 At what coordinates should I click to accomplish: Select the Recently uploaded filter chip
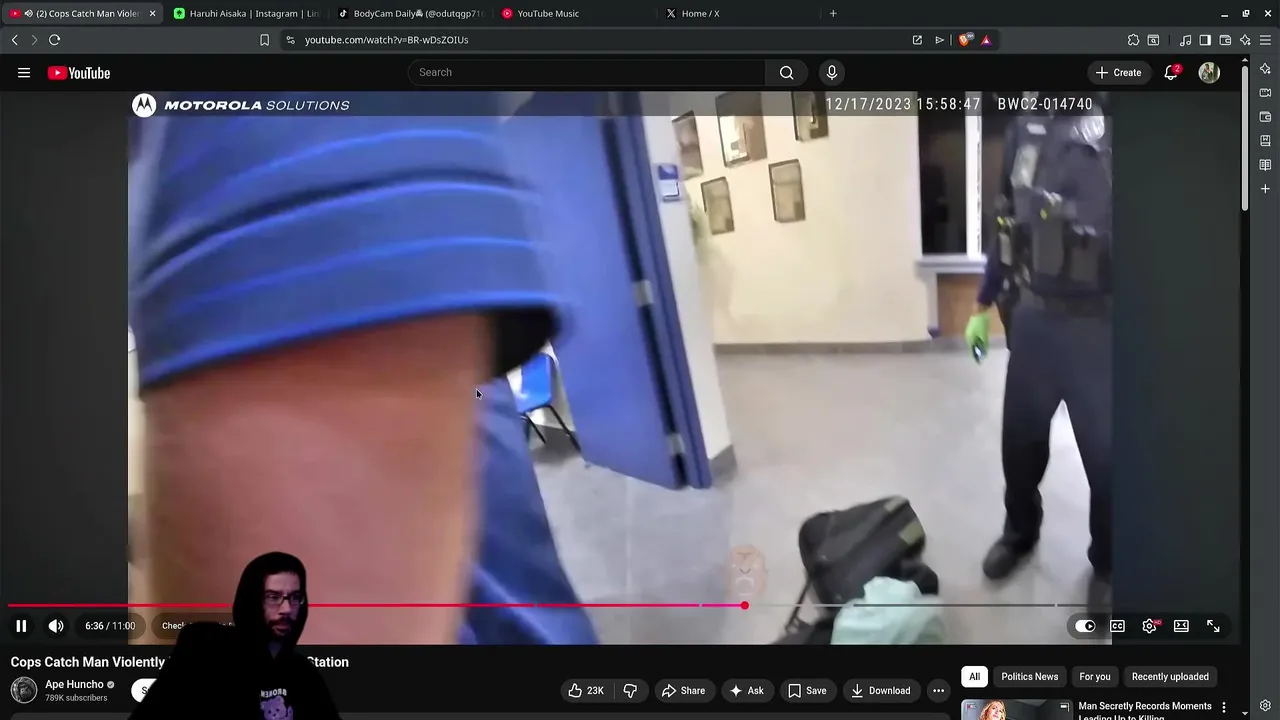pyautogui.click(x=1170, y=677)
